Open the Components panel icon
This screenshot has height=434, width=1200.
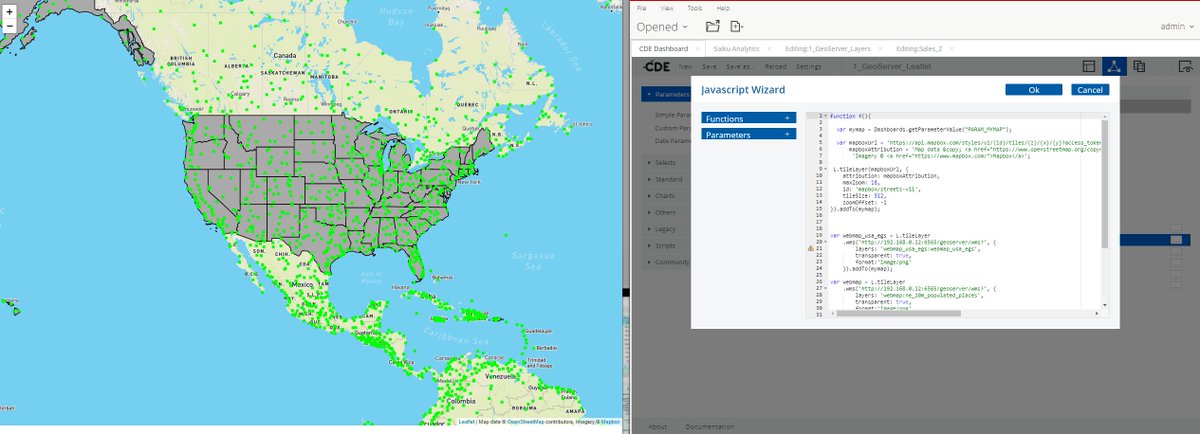coord(1115,66)
